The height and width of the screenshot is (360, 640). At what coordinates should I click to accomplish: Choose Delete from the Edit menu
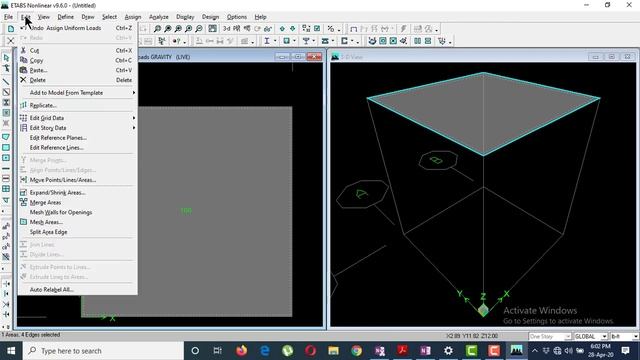pyautogui.click(x=78, y=80)
